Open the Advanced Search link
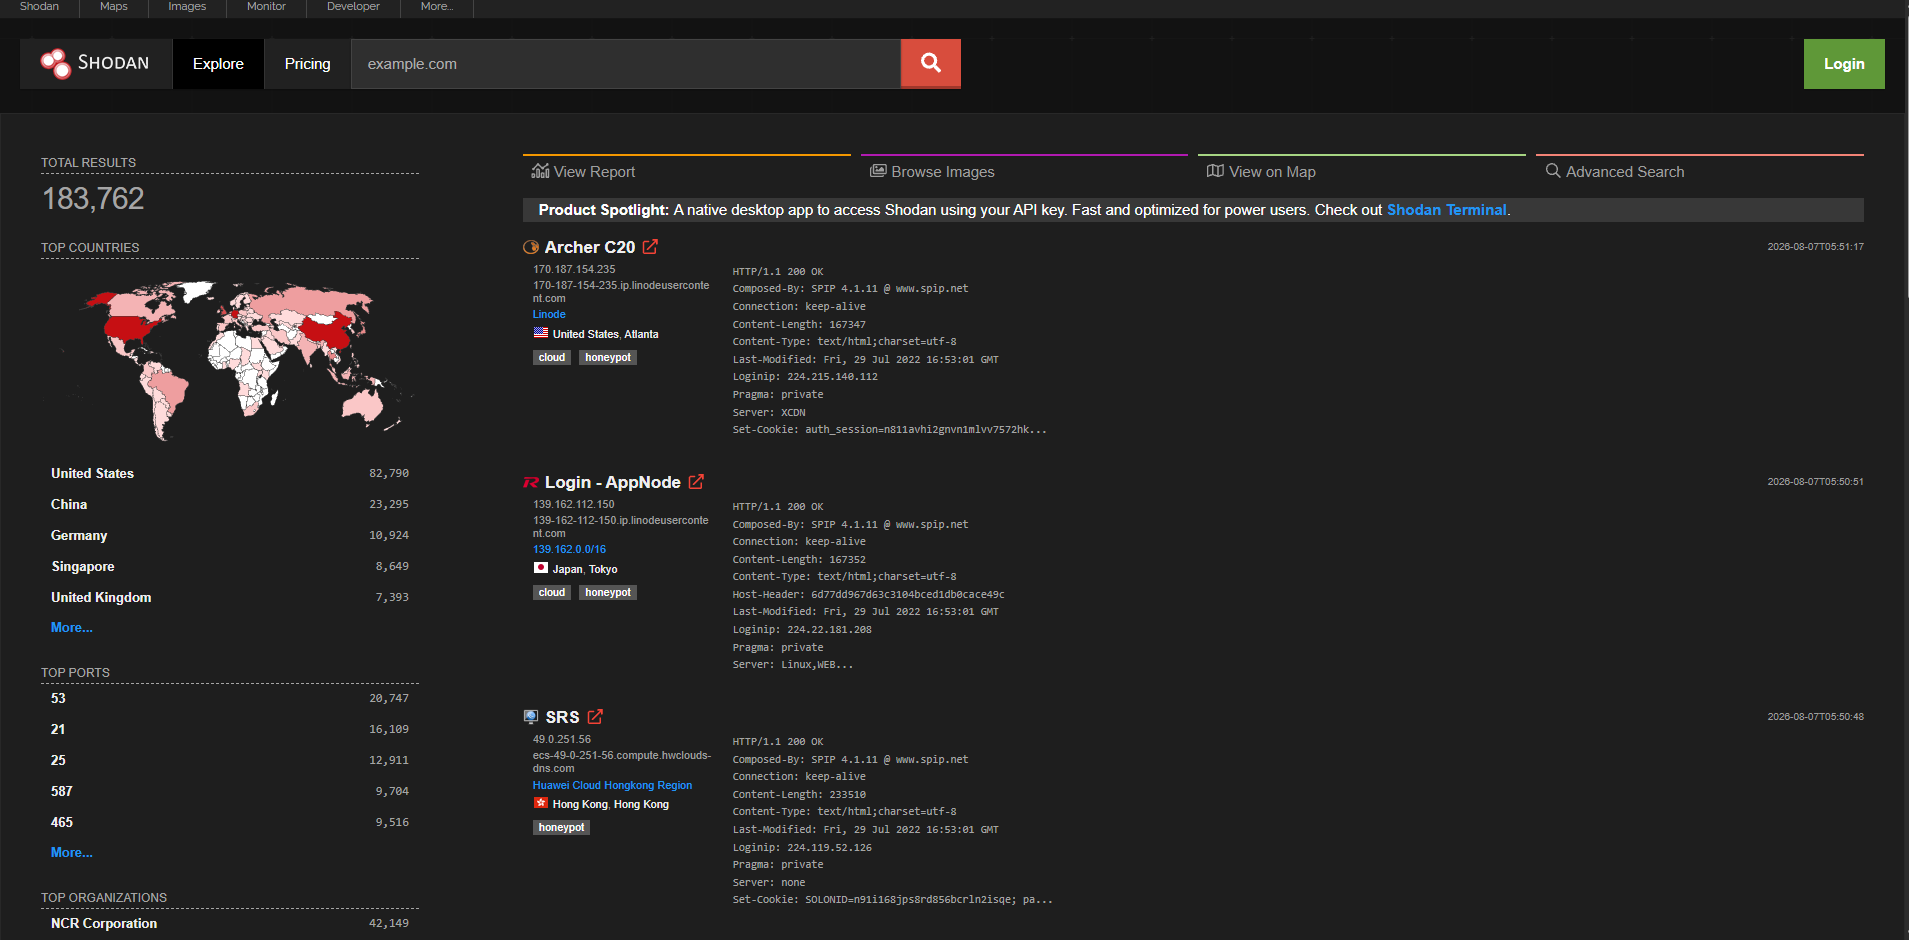 coord(1625,172)
